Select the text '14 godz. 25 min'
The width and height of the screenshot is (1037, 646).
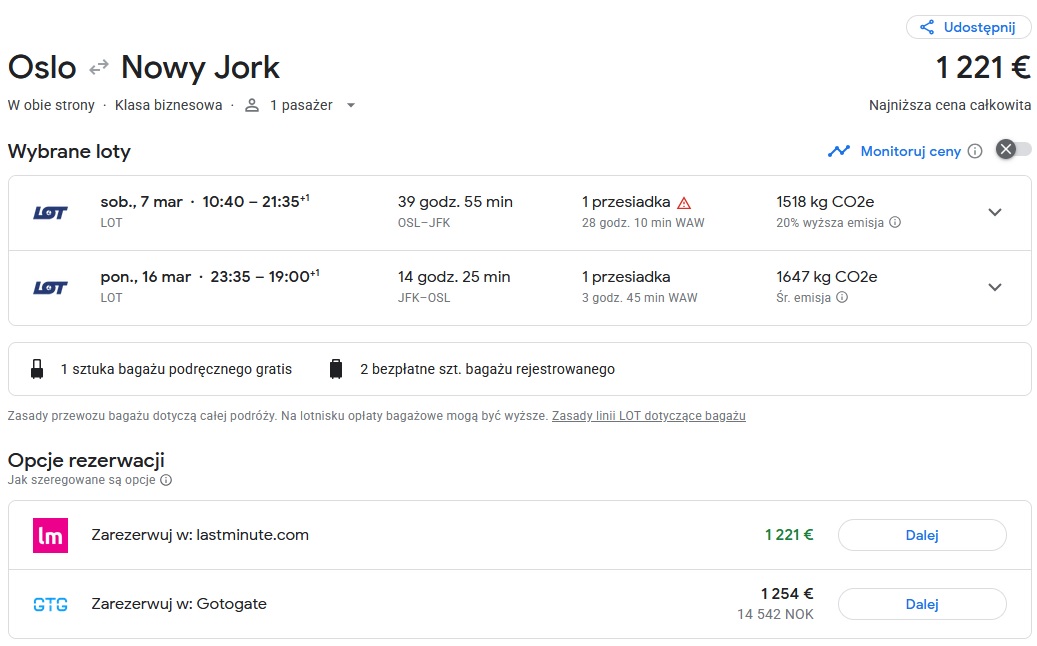pos(454,276)
